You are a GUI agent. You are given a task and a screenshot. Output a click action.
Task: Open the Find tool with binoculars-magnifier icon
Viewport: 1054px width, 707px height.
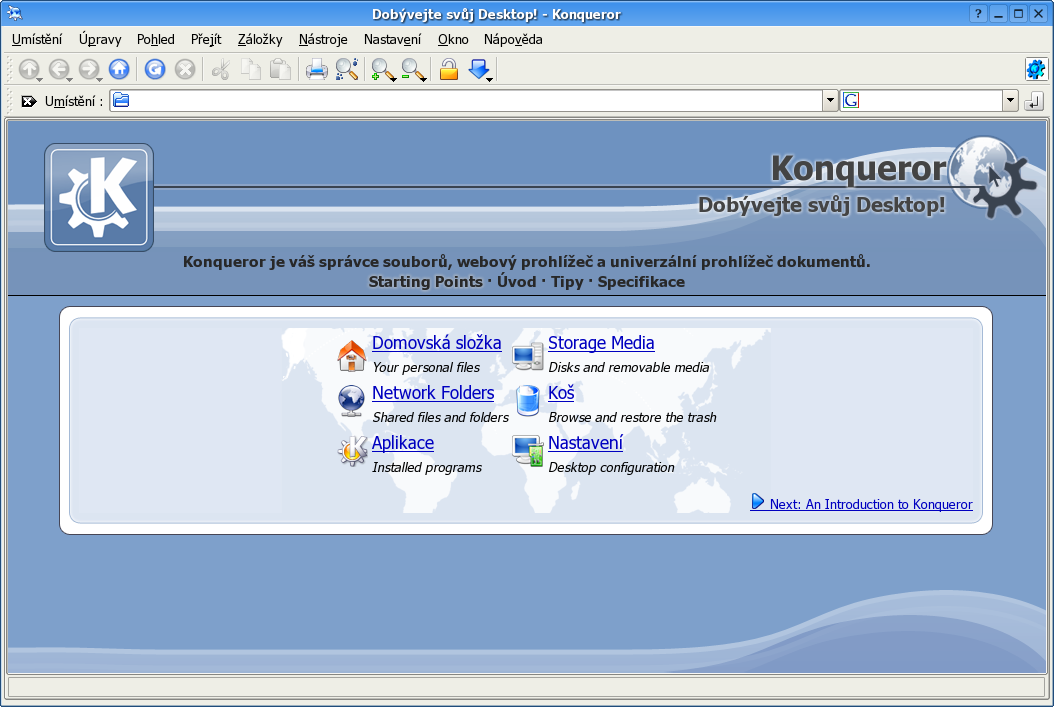pyautogui.click(x=346, y=69)
